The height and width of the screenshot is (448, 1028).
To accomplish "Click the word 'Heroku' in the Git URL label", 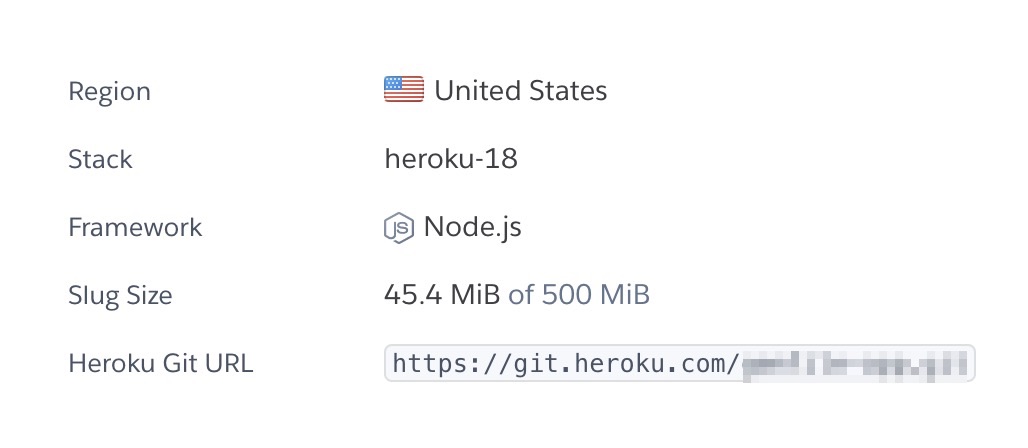I will click(x=107, y=364).
